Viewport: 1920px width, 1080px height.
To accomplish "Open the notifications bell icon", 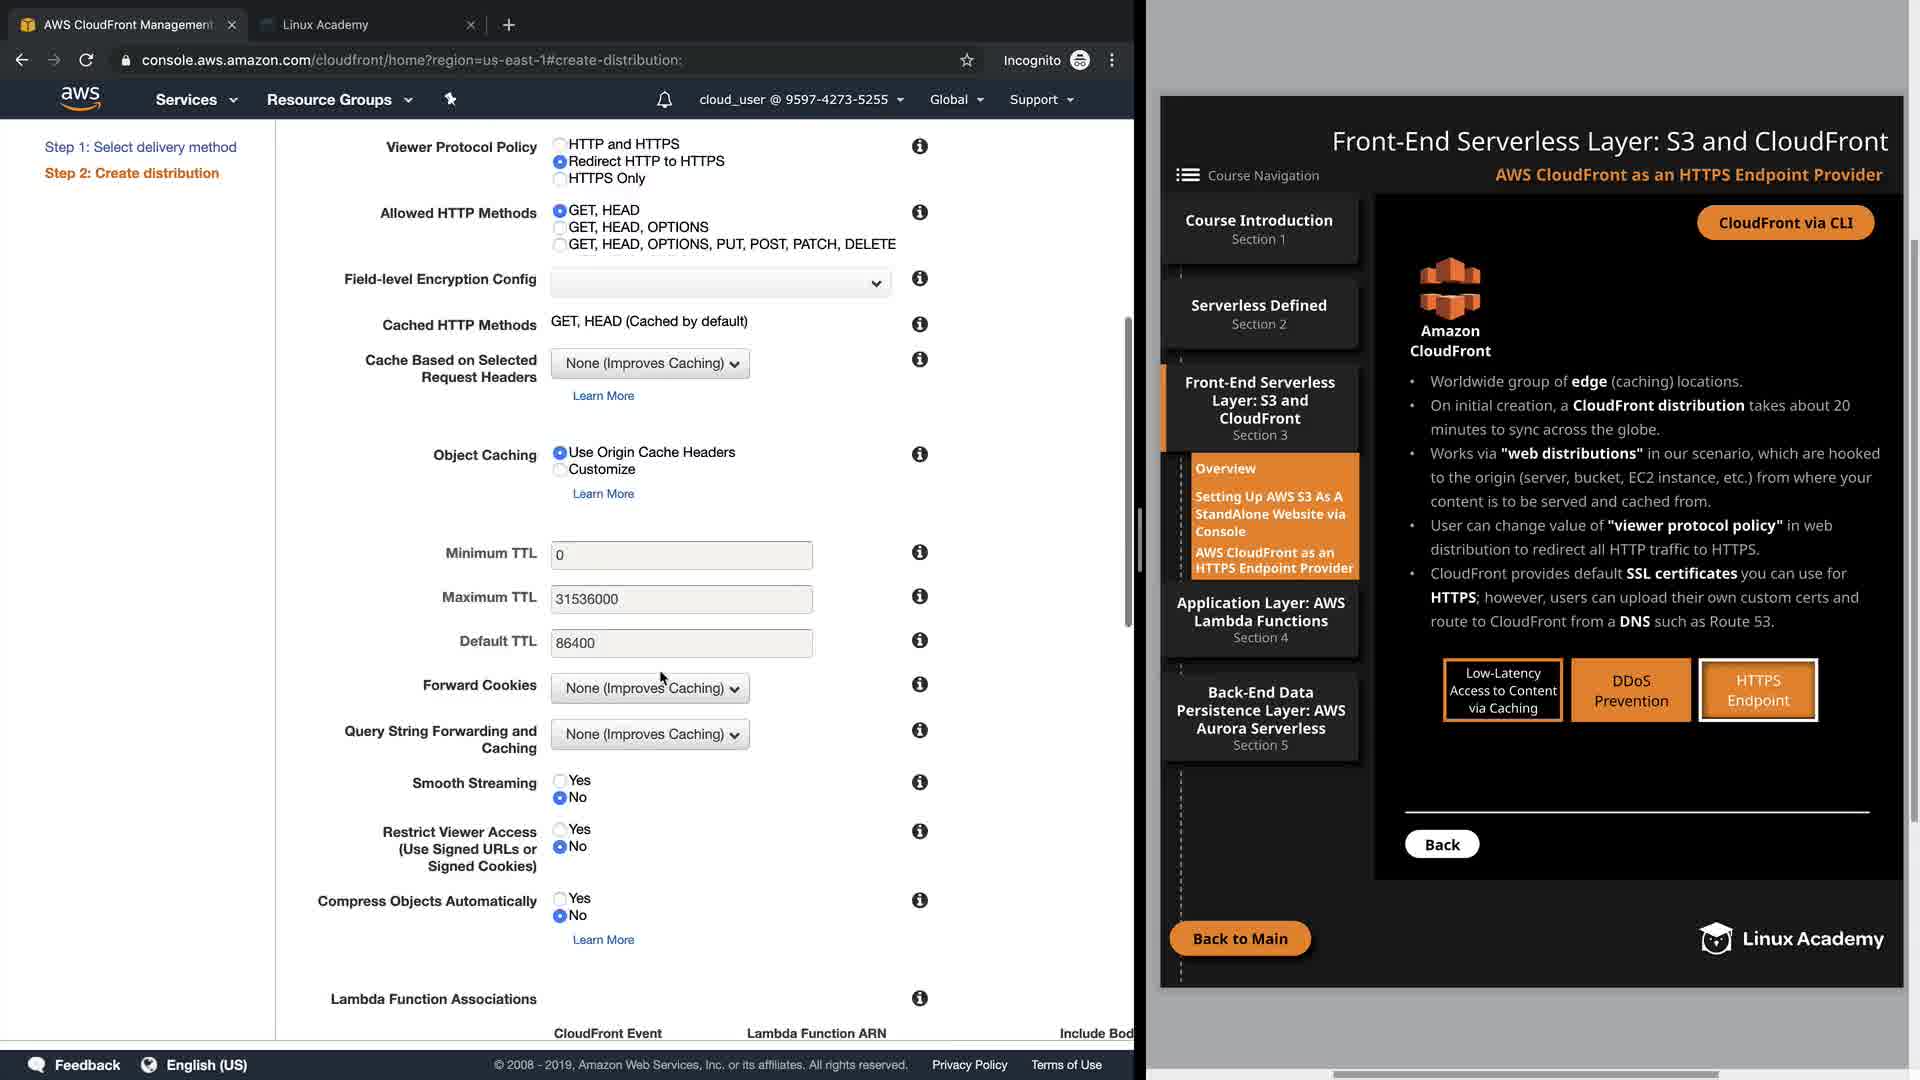I will click(x=664, y=100).
